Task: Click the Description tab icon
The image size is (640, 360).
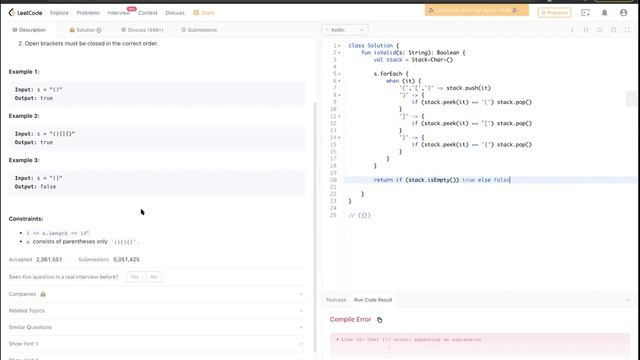Action: click(15, 30)
